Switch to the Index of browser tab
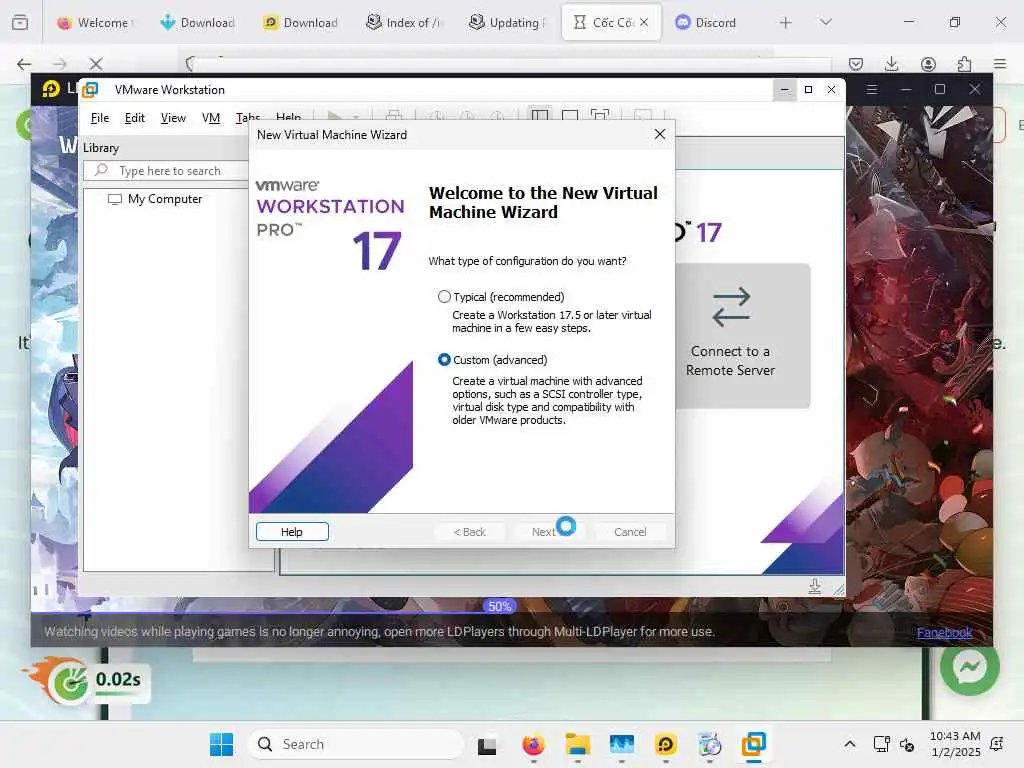Screen dimensions: 1024x768 [x=403, y=23]
